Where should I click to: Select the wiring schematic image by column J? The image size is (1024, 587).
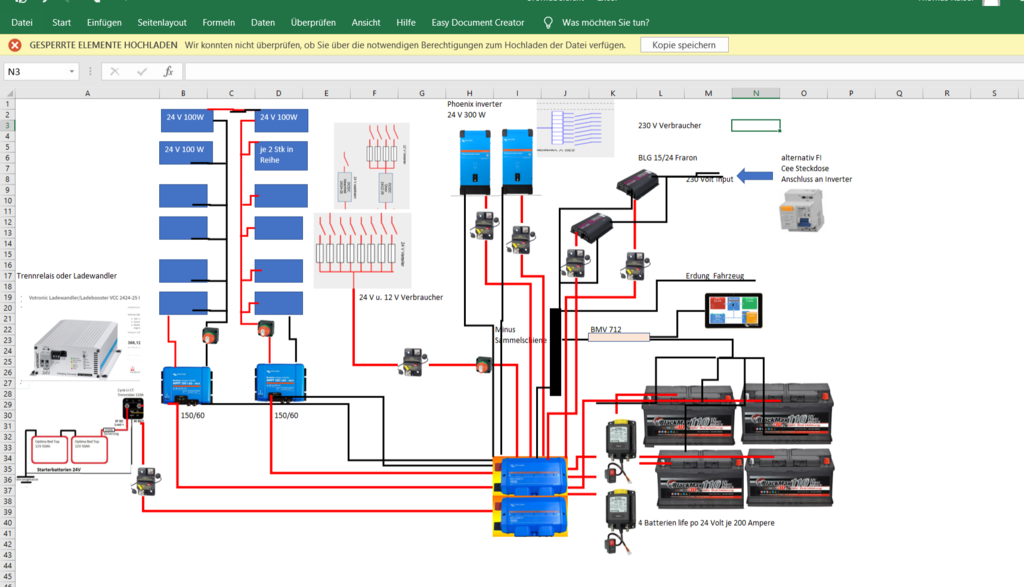[575, 129]
